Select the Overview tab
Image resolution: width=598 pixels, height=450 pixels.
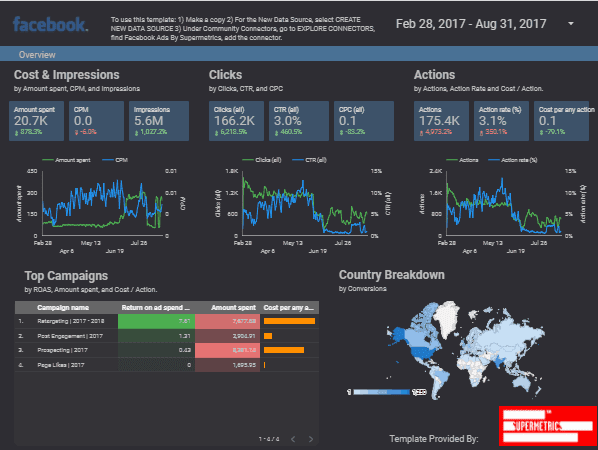[37, 55]
